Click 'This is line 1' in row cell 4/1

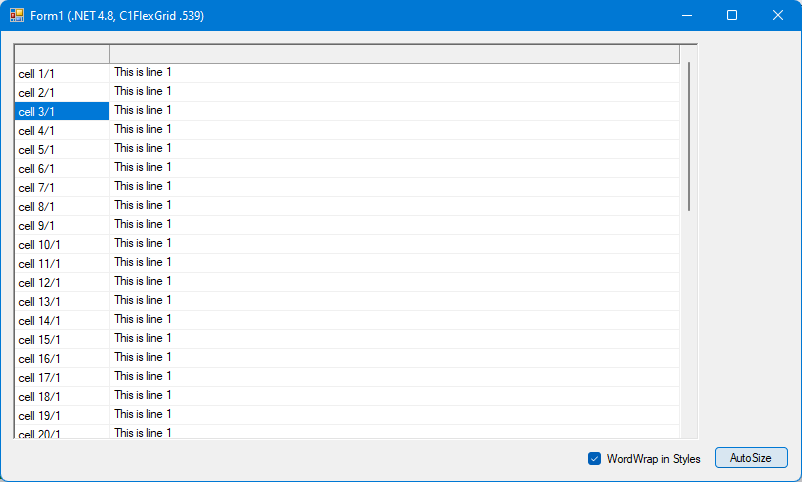coord(143,129)
